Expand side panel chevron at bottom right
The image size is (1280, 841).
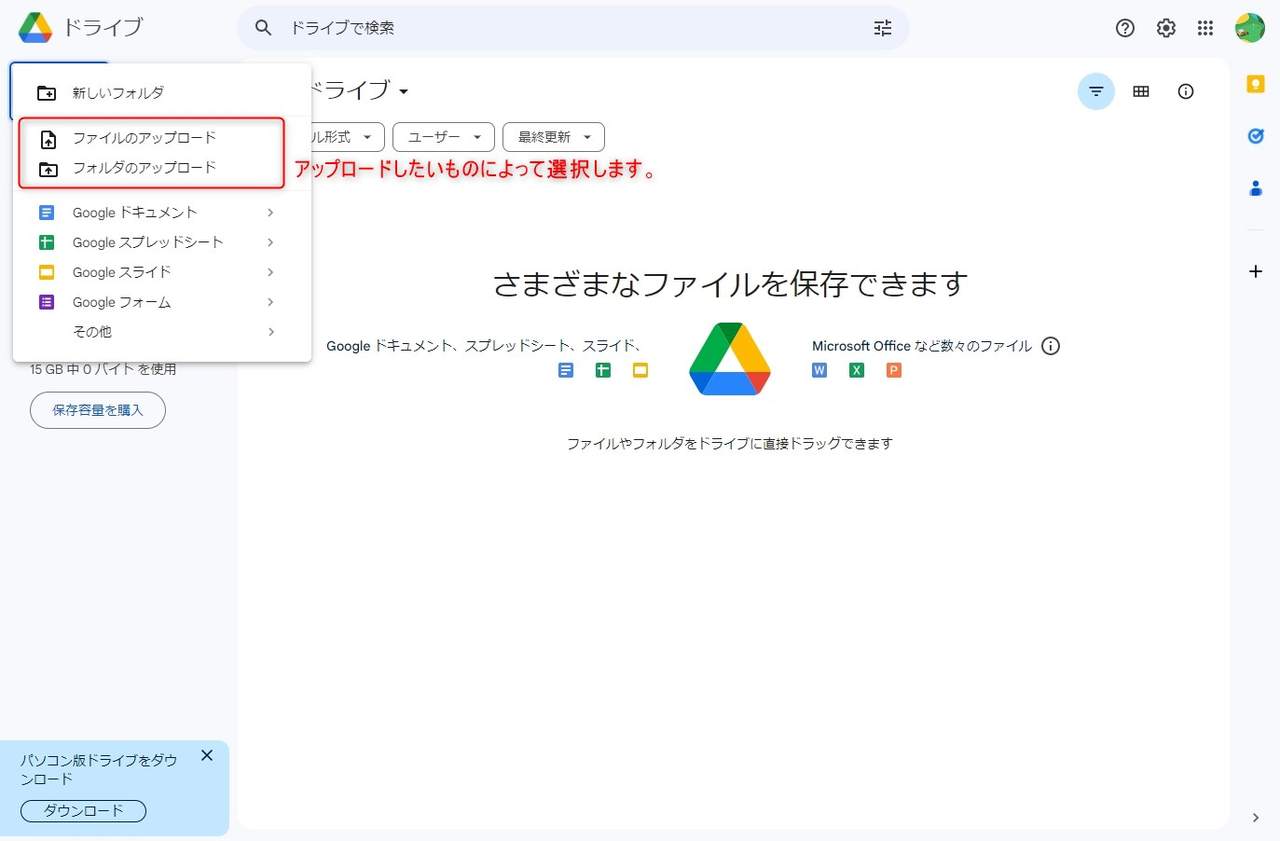pyautogui.click(x=1256, y=818)
